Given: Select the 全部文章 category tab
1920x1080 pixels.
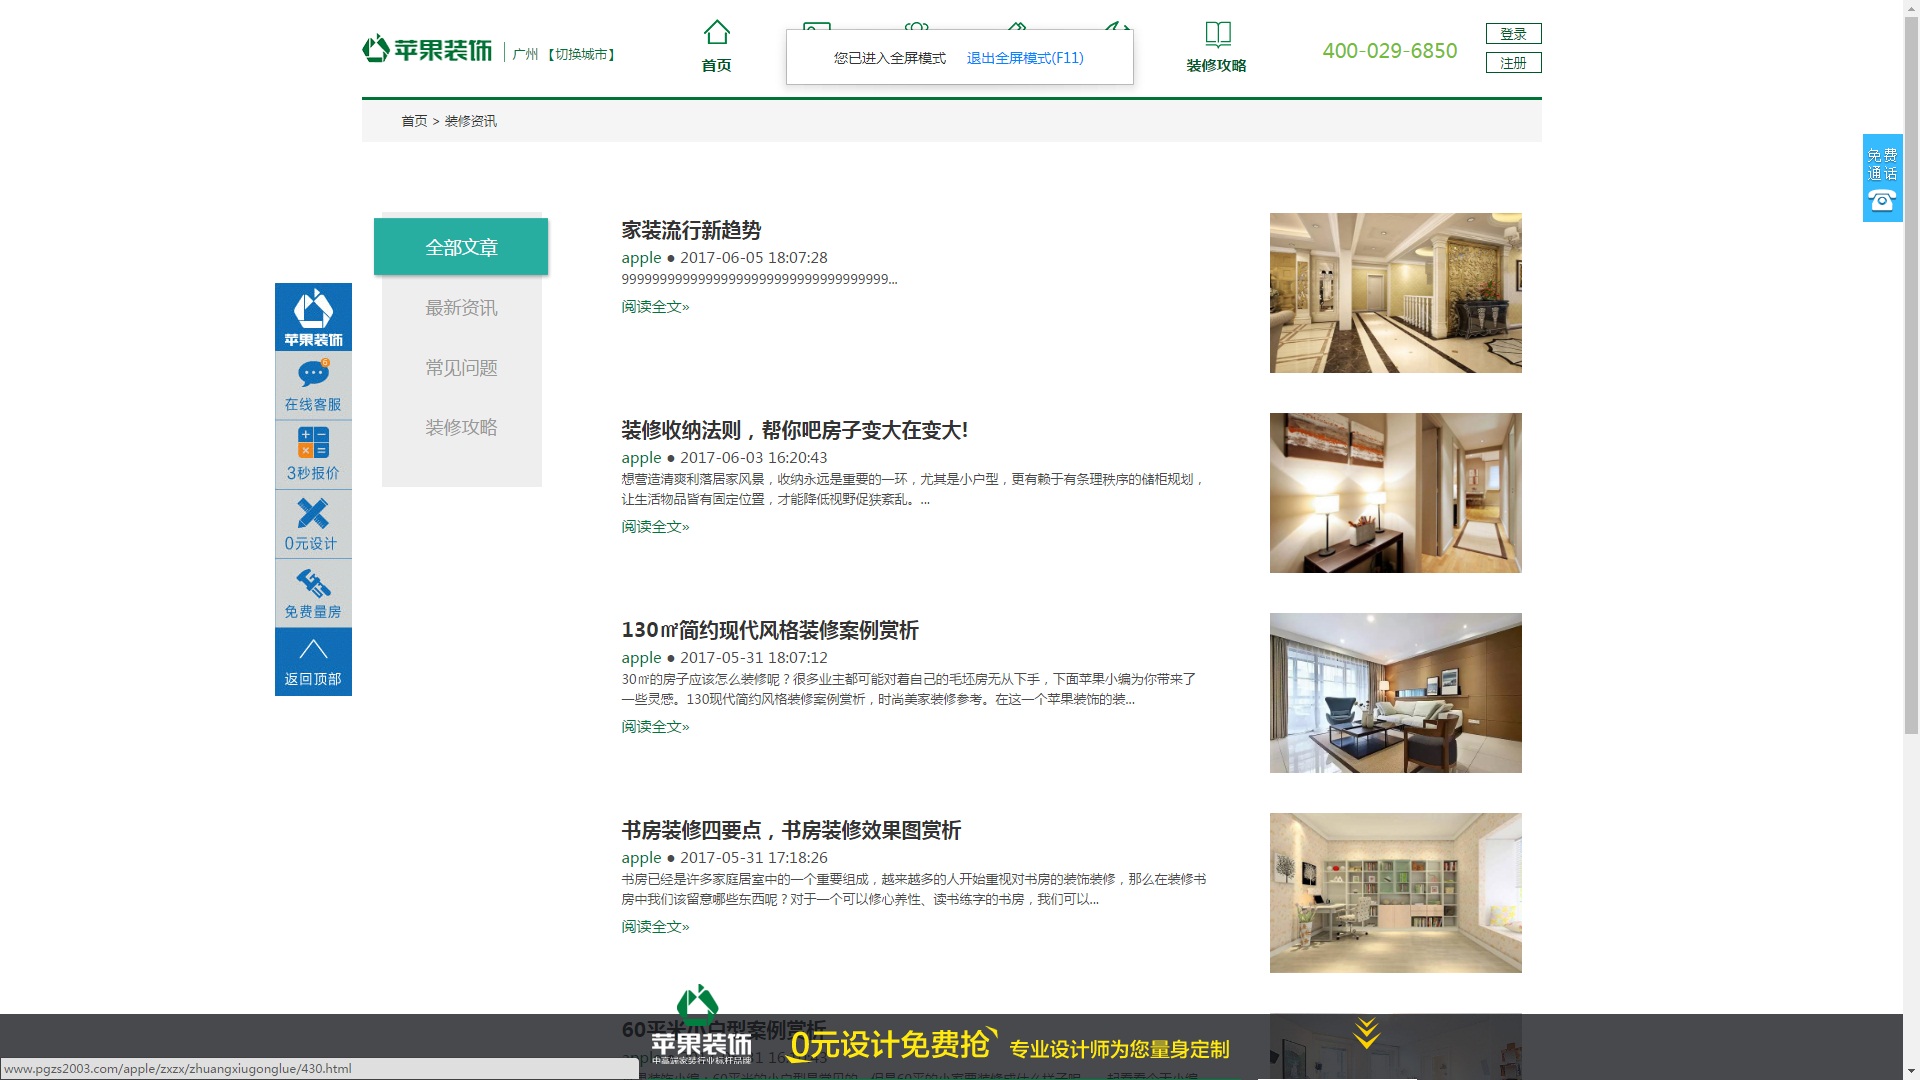Looking at the screenshot, I should coord(461,247).
